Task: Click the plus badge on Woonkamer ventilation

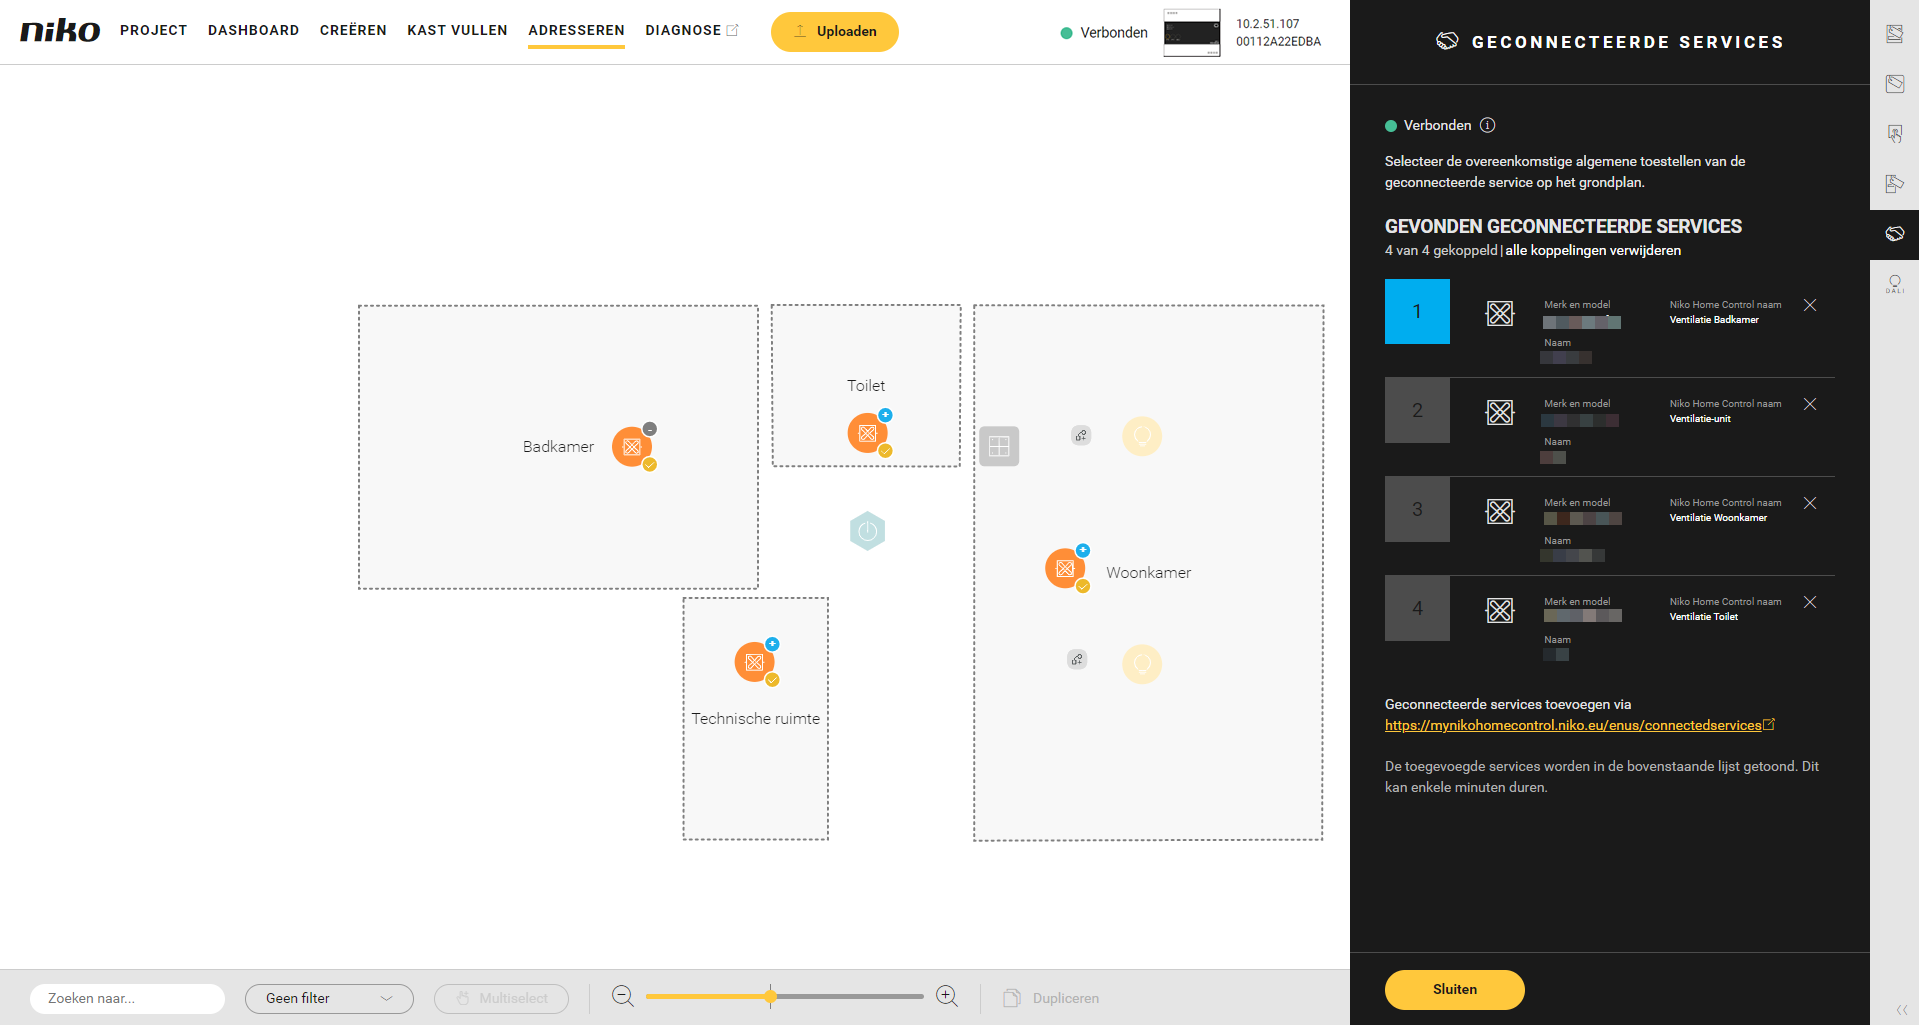Action: click(x=1083, y=550)
